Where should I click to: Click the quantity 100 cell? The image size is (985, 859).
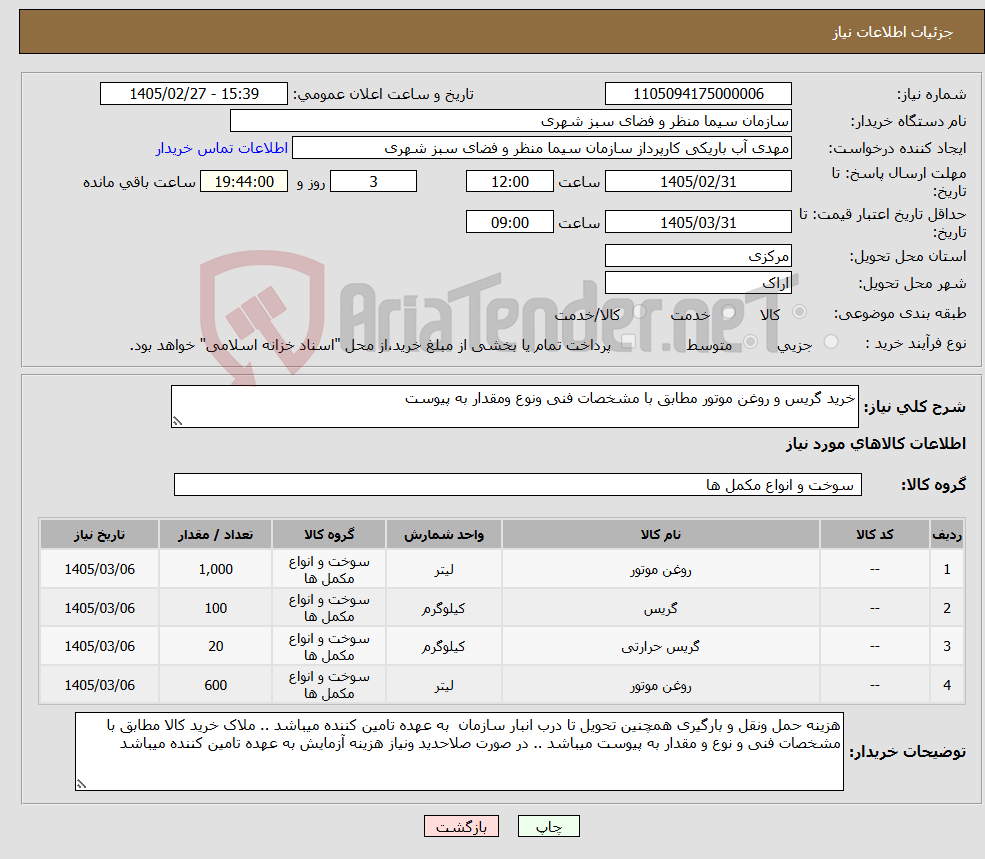pos(215,608)
